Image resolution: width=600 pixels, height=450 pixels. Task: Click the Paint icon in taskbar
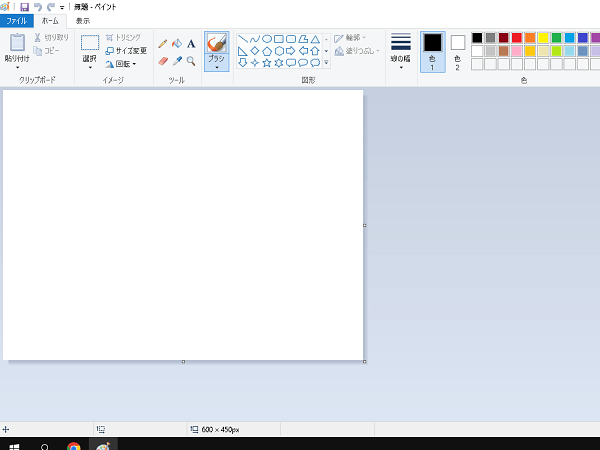point(103,445)
